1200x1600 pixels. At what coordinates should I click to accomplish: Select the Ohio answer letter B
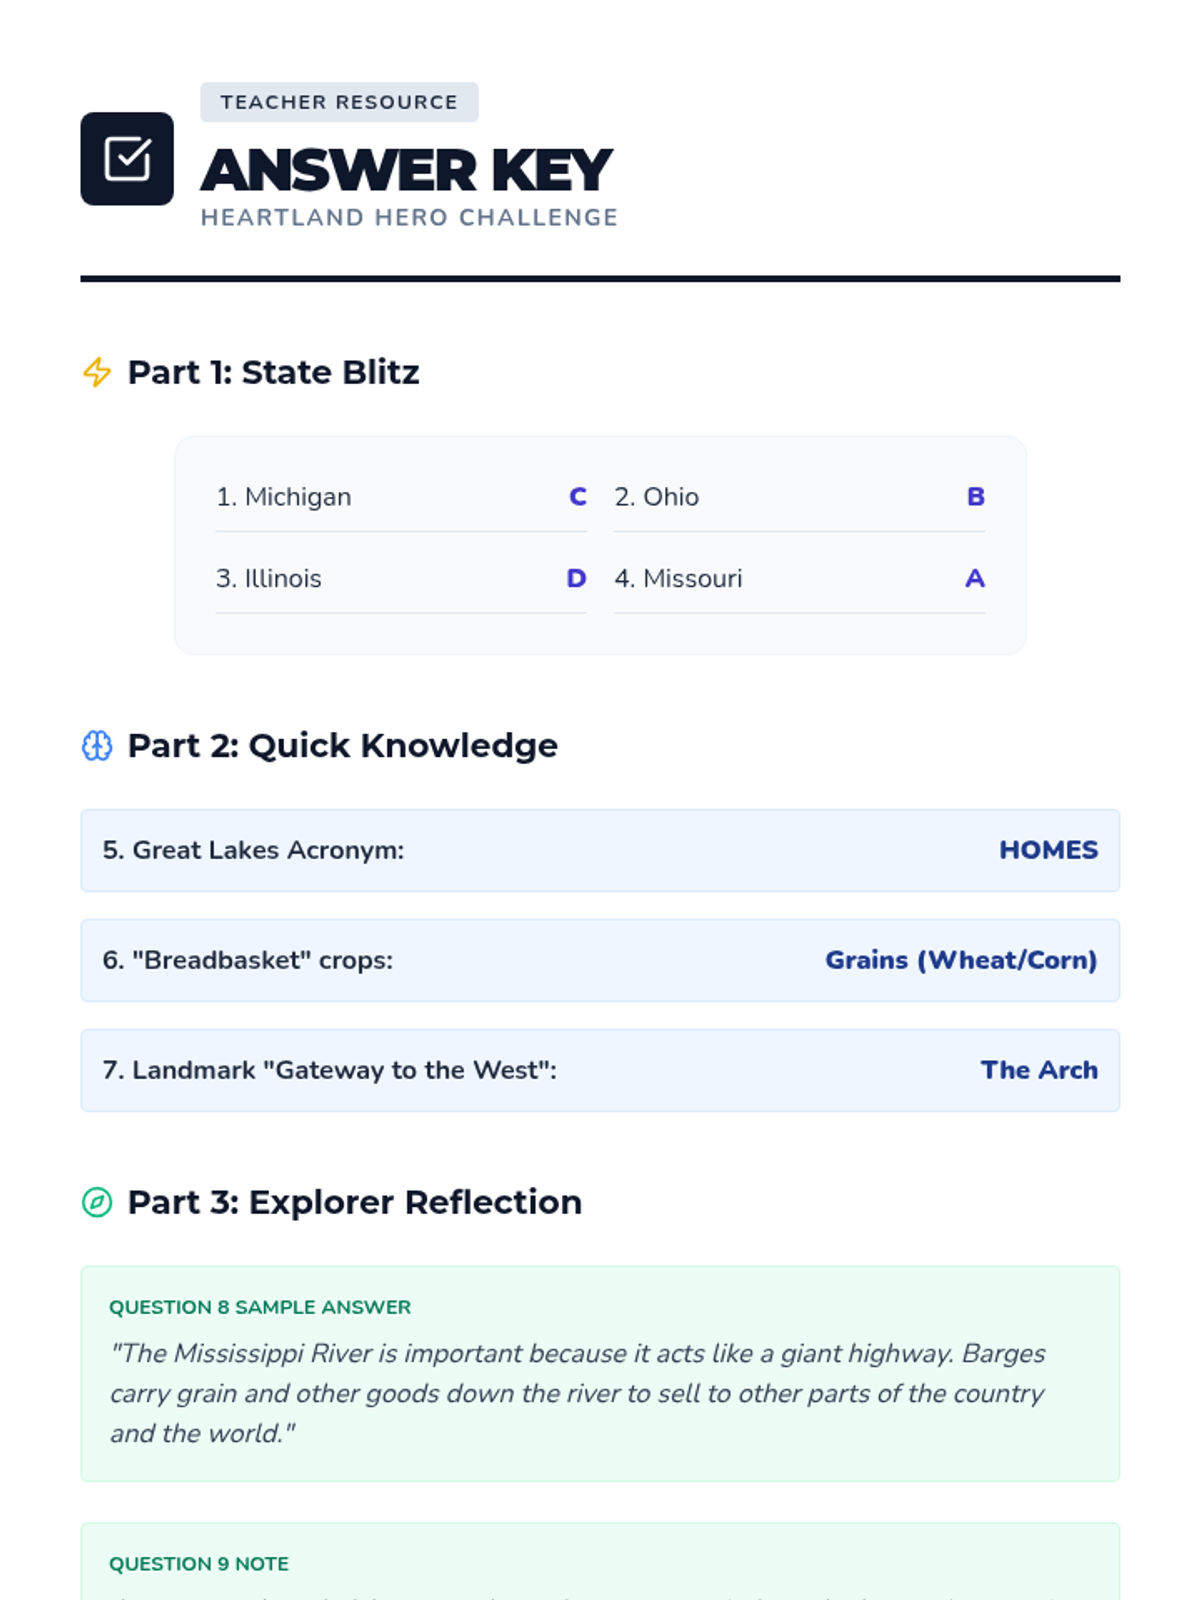pos(976,497)
